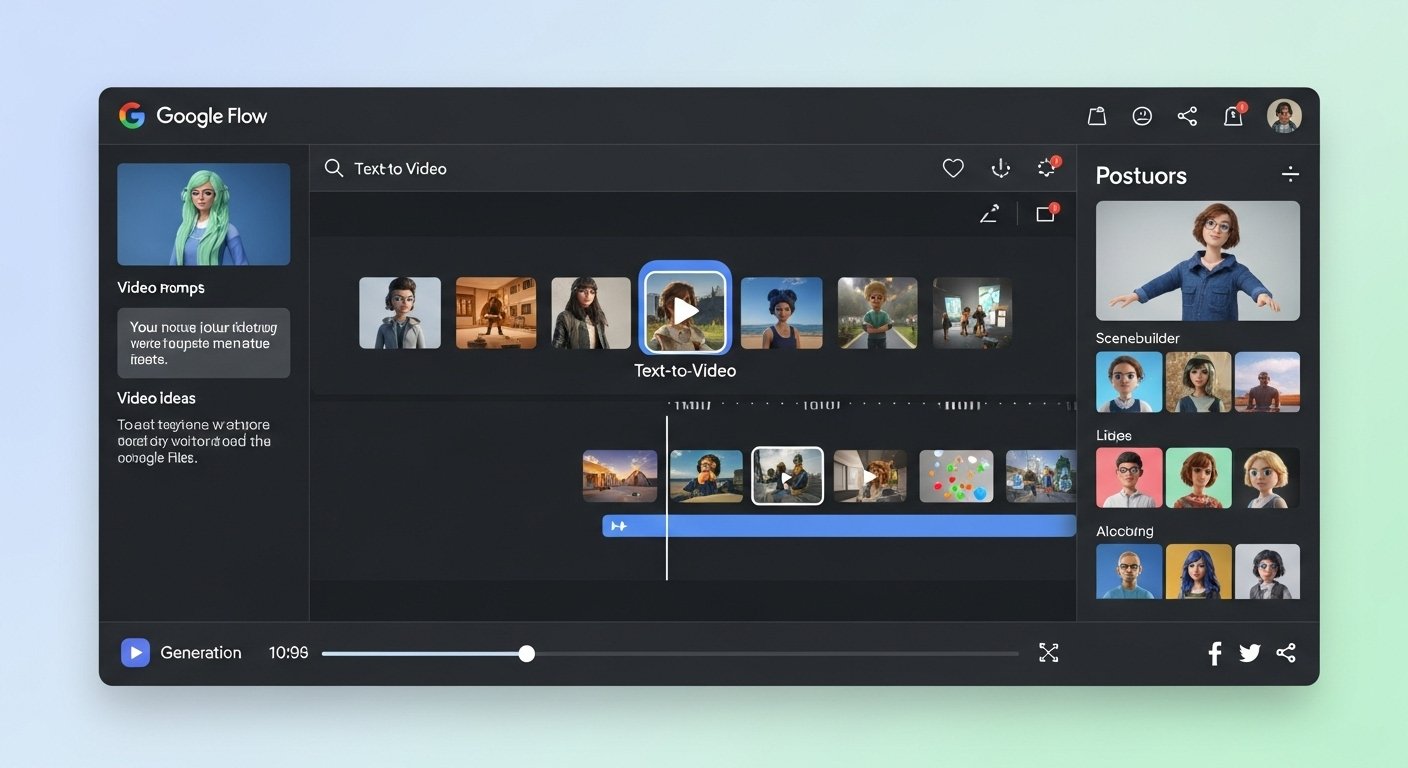Click the emoji face icon

(1142, 116)
